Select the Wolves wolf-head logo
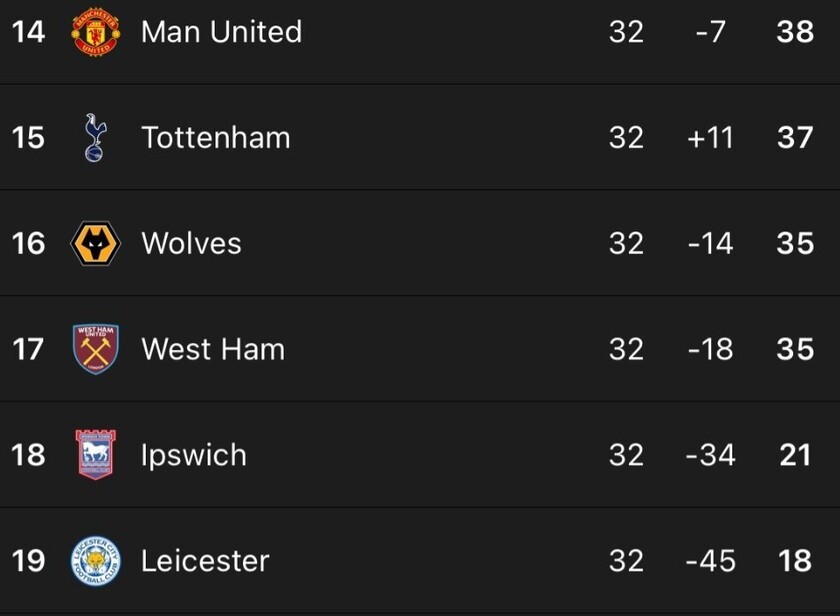 (x=96, y=244)
